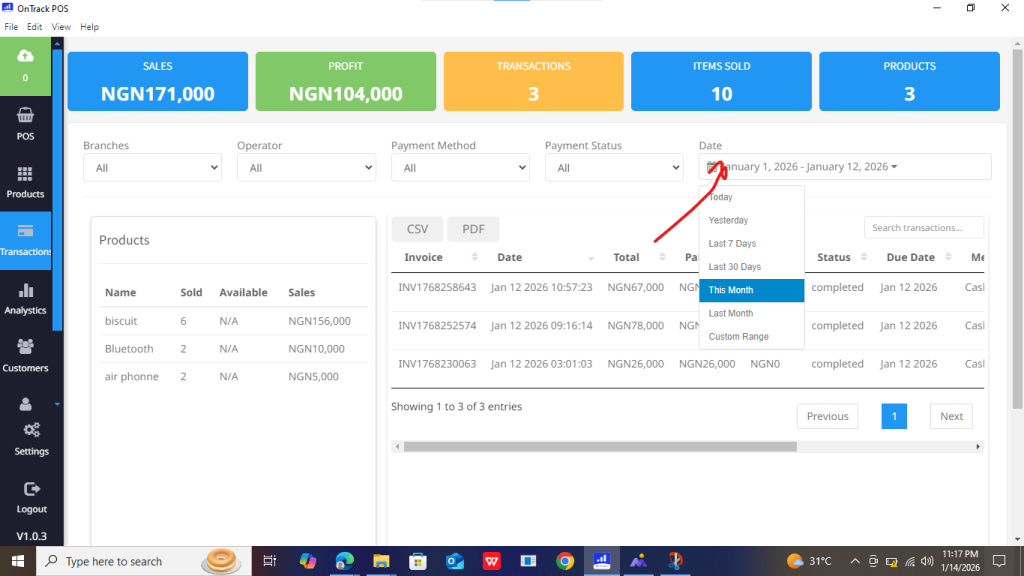Viewport: 1024px width, 576px height.
Task: Open the POS basket icon
Action: point(25,115)
